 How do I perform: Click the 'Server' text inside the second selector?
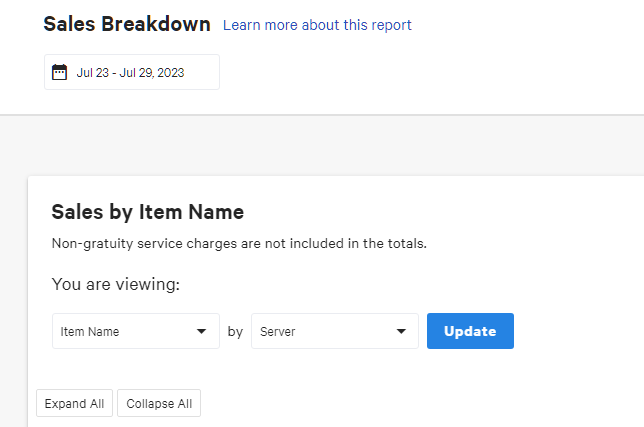point(278,332)
